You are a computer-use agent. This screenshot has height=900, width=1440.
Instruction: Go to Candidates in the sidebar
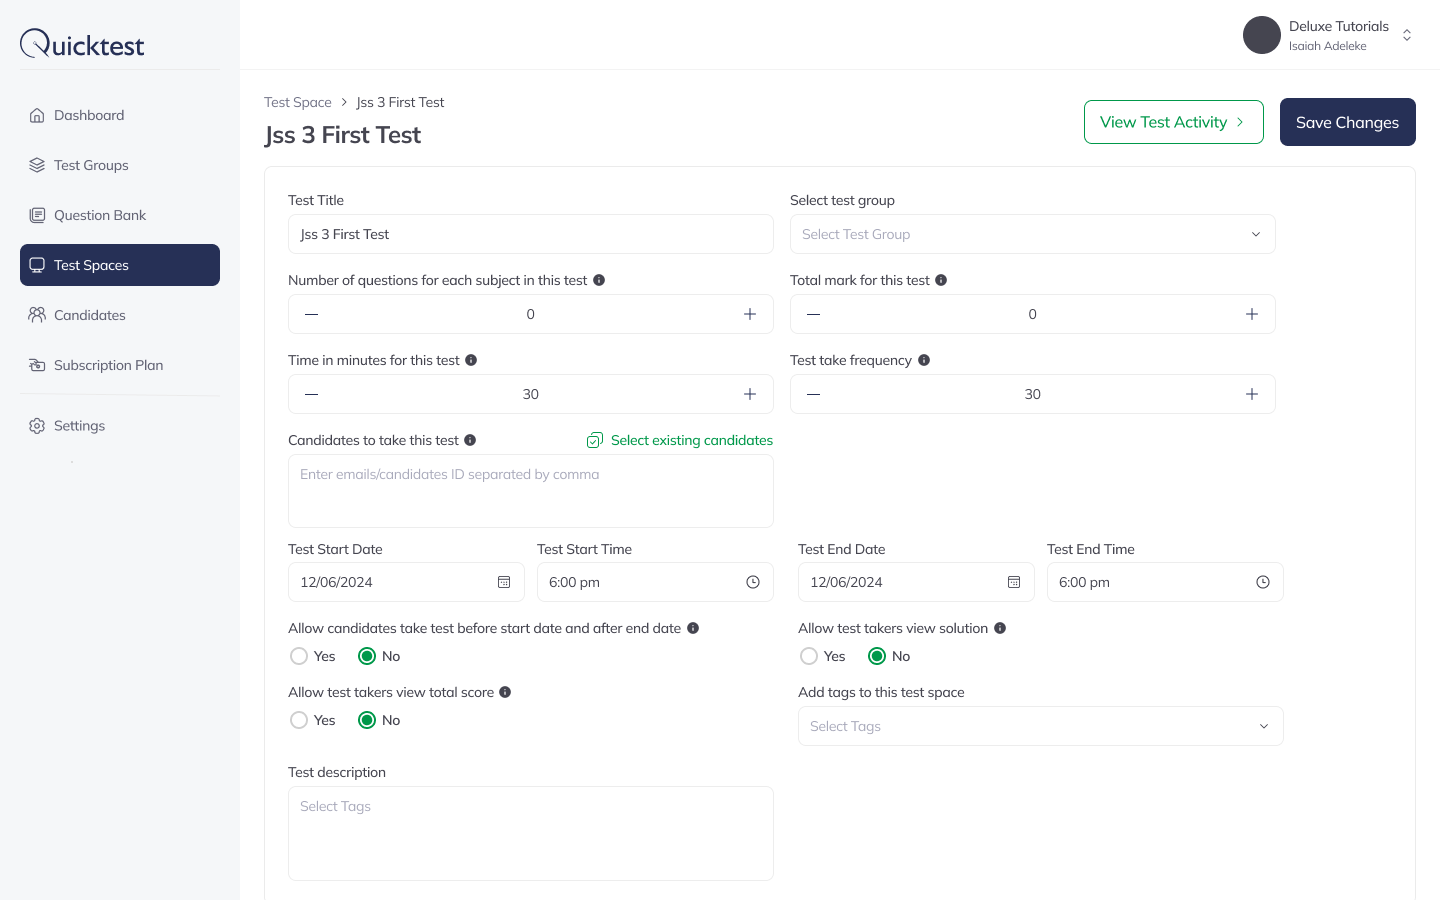tap(90, 315)
